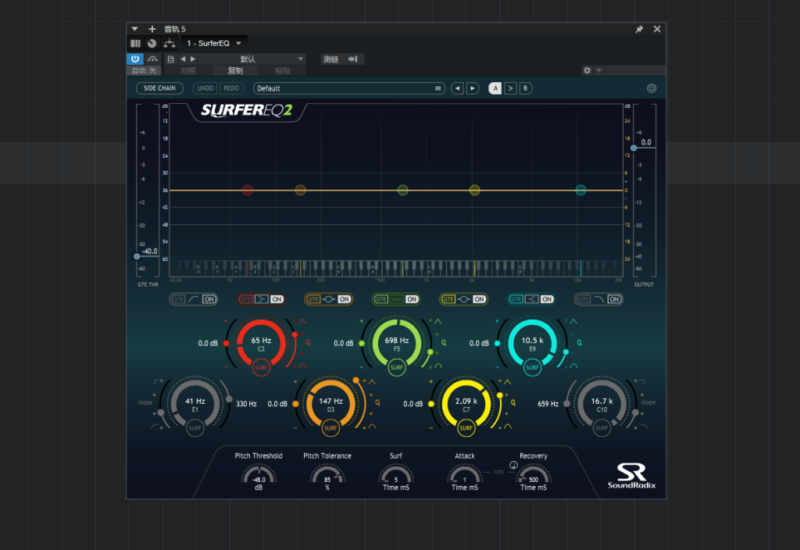Enable SURF on the 2.09 k yellow band
The height and width of the screenshot is (550, 800).
tap(466, 428)
